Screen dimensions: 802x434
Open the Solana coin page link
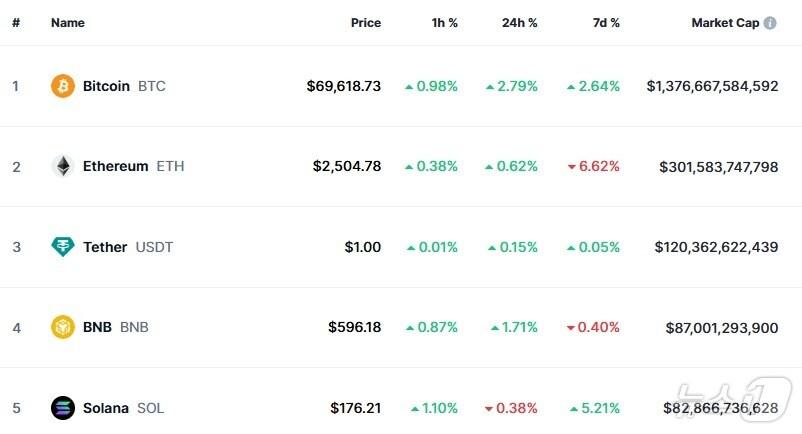click(105, 408)
